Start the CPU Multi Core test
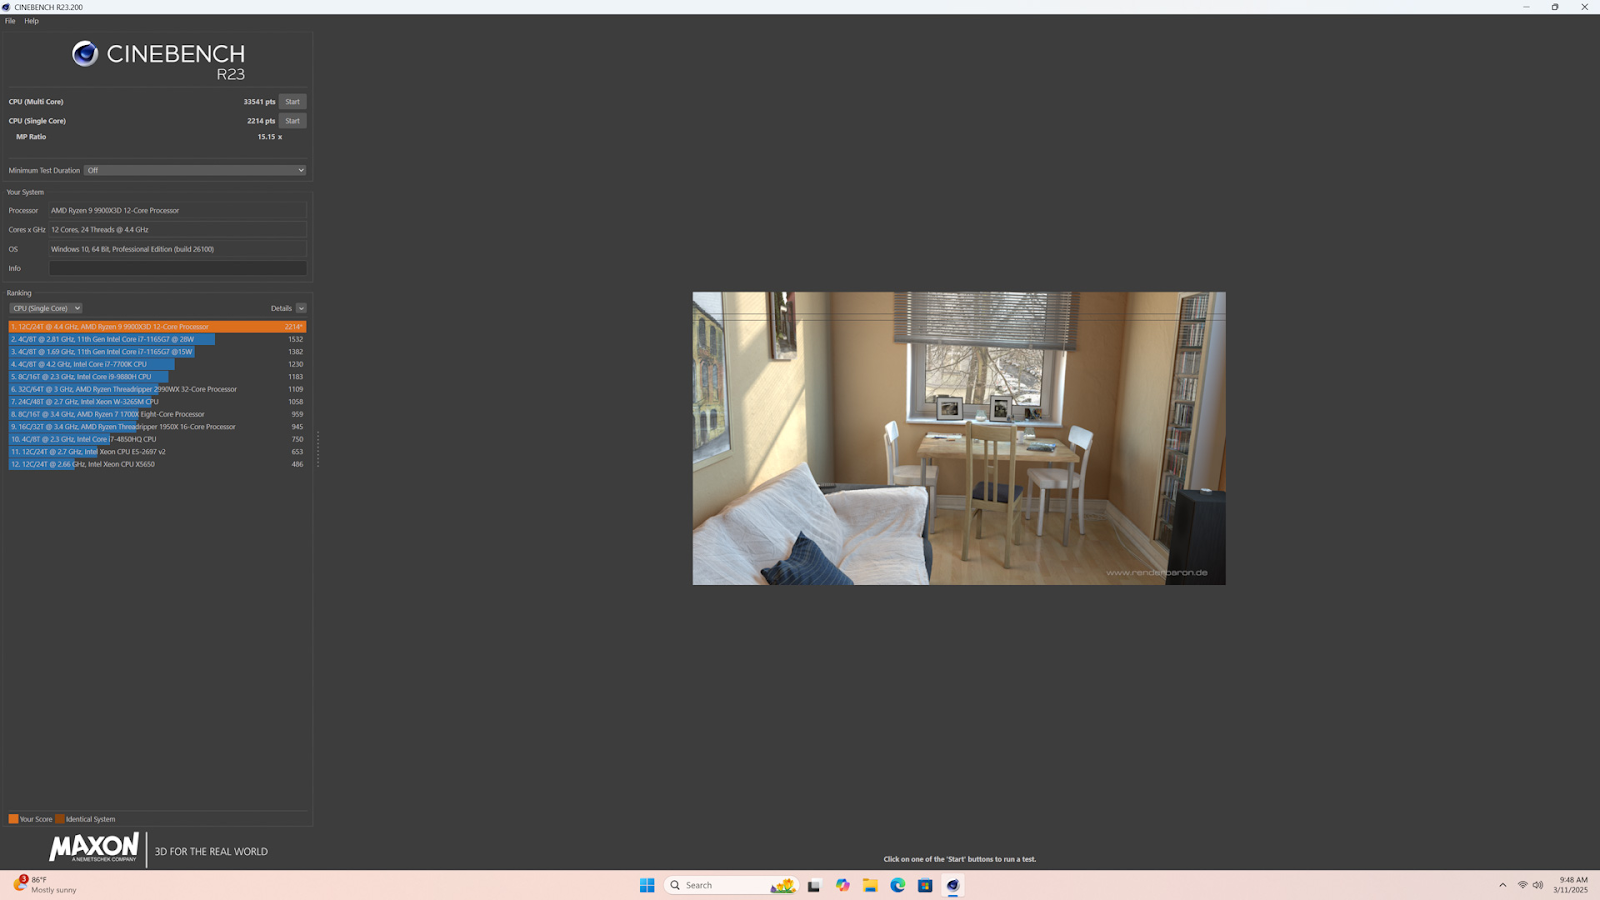This screenshot has width=1600, height=900. point(292,101)
